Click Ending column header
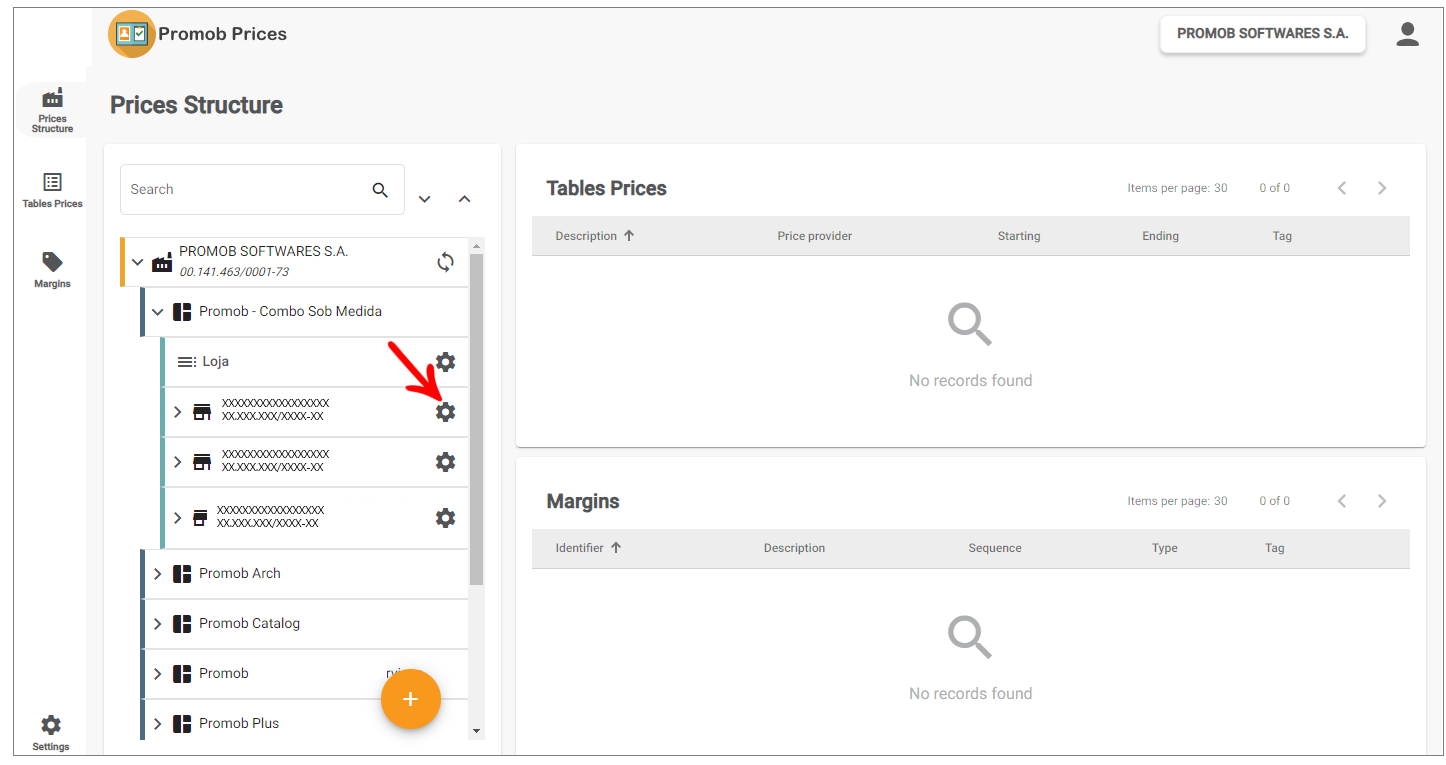 point(1160,236)
